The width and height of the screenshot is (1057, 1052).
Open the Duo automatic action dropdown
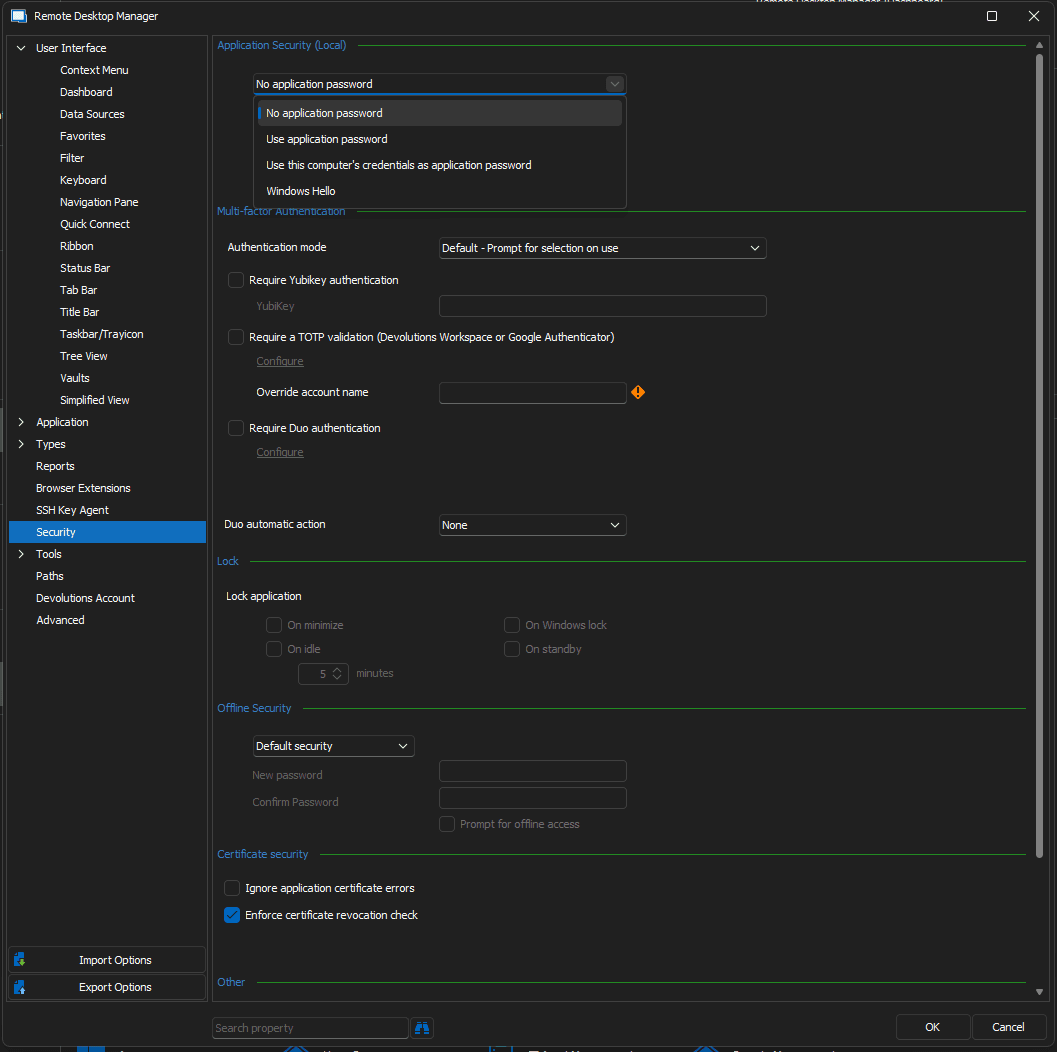pyautogui.click(x=532, y=525)
